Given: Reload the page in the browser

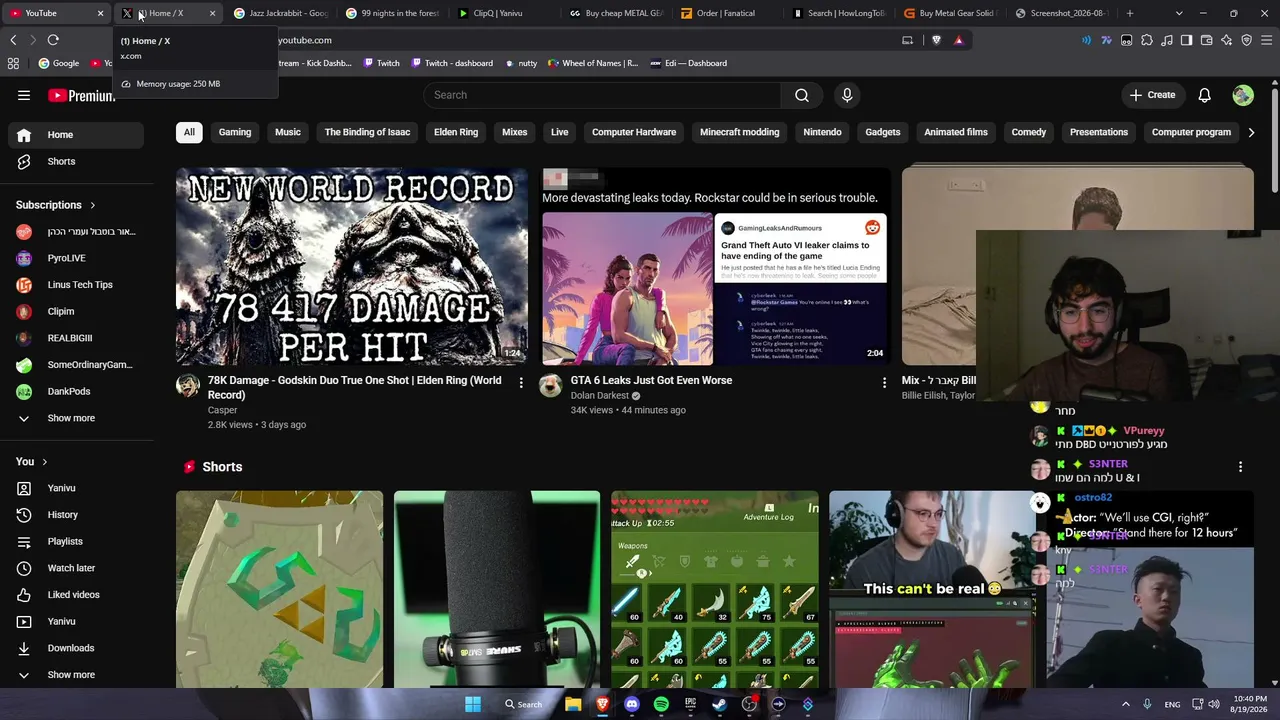Looking at the screenshot, I should pos(53,40).
